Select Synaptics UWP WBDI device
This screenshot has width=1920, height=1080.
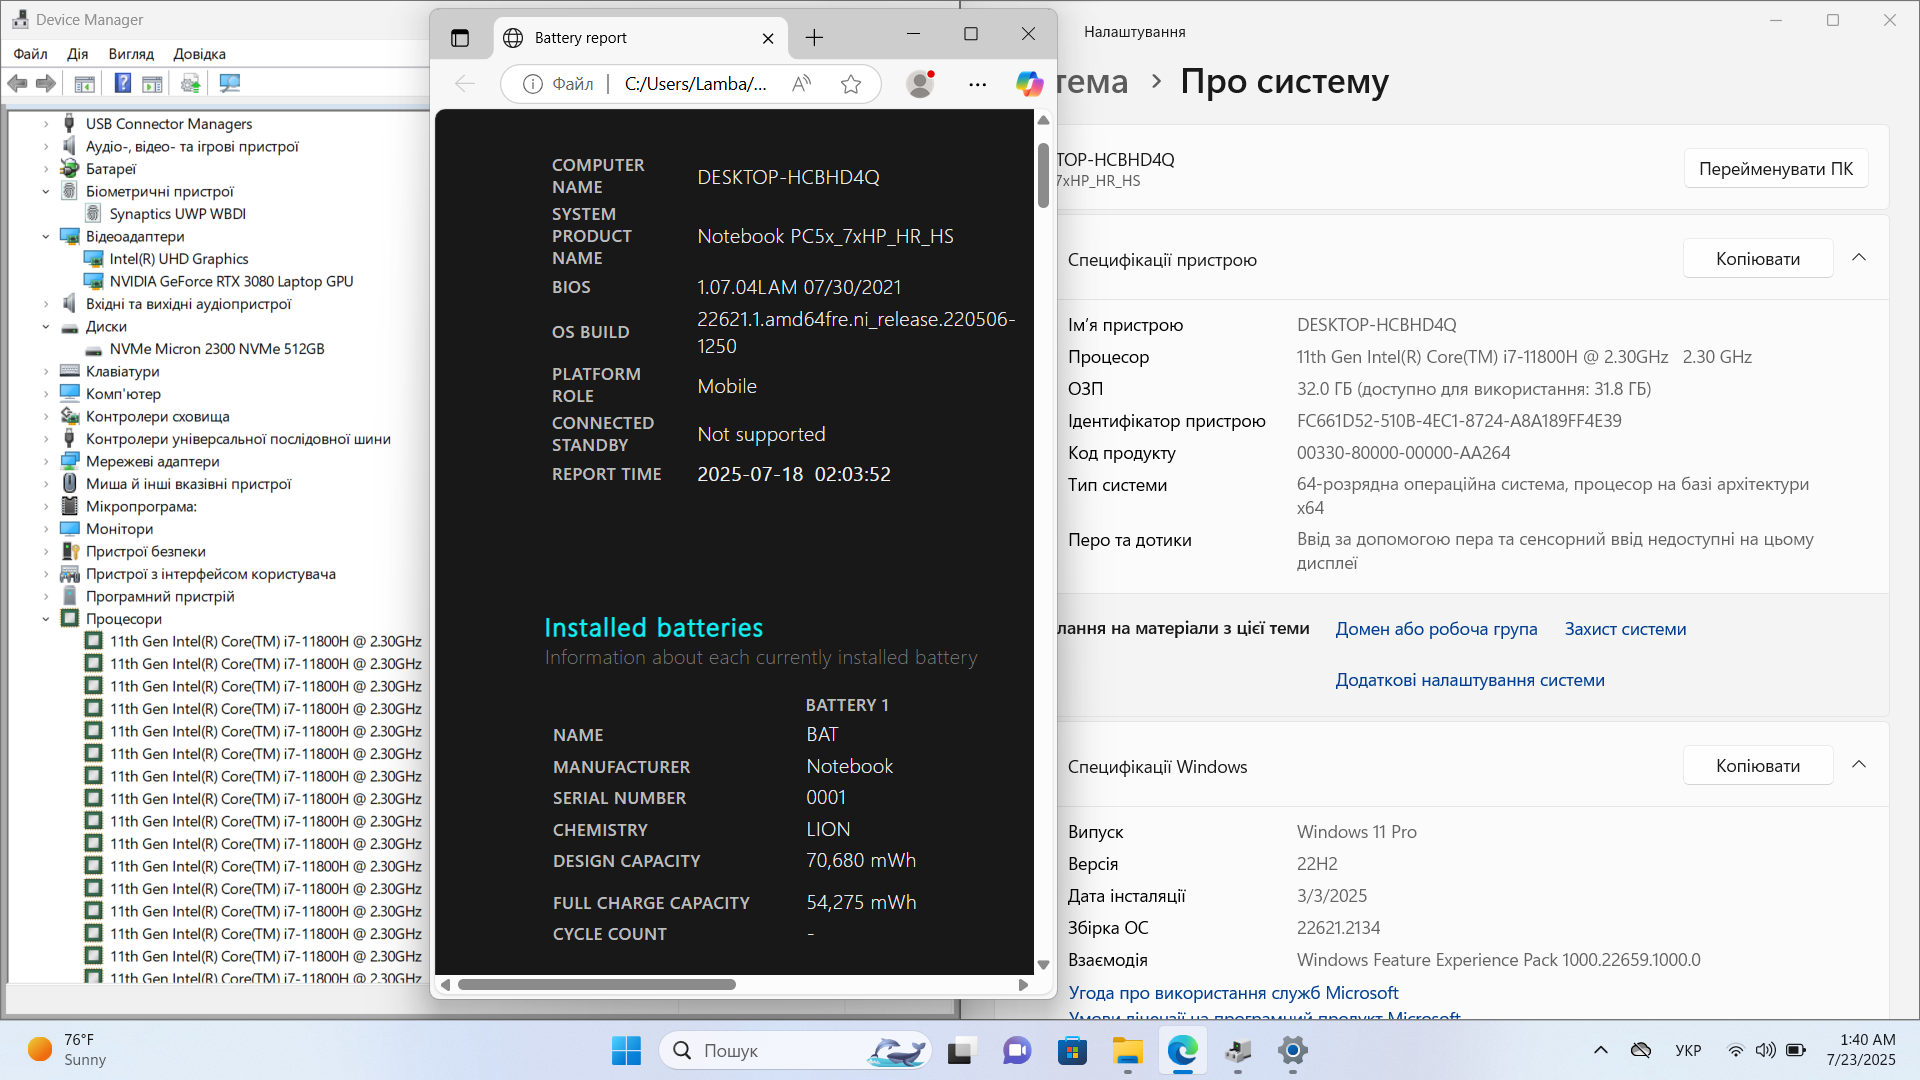(177, 214)
